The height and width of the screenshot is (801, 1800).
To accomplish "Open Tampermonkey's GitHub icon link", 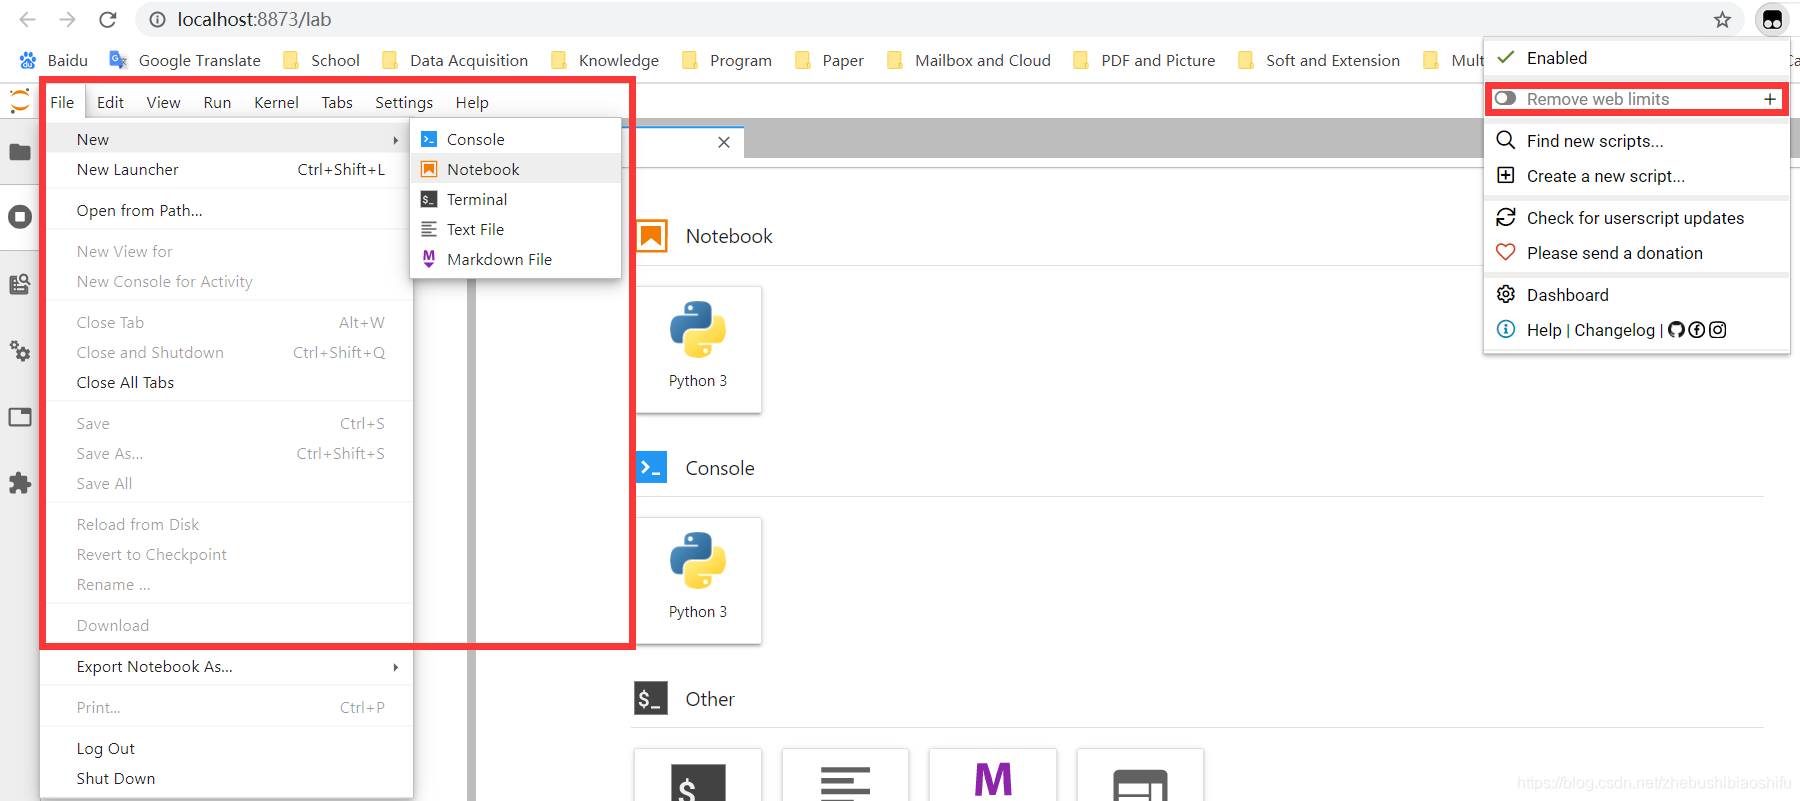I will coord(1677,330).
